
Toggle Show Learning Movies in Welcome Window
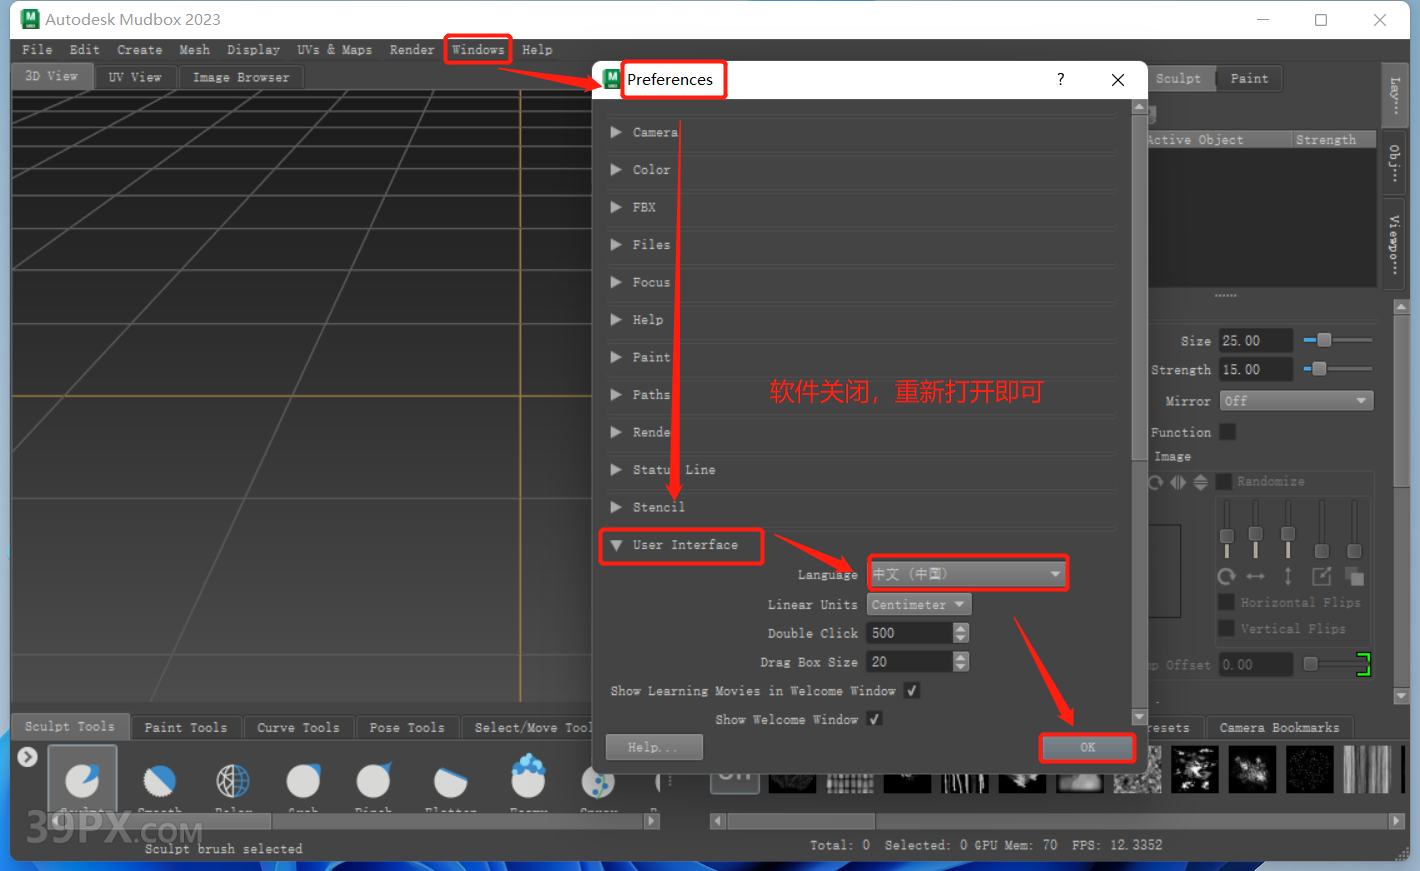click(x=911, y=690)
